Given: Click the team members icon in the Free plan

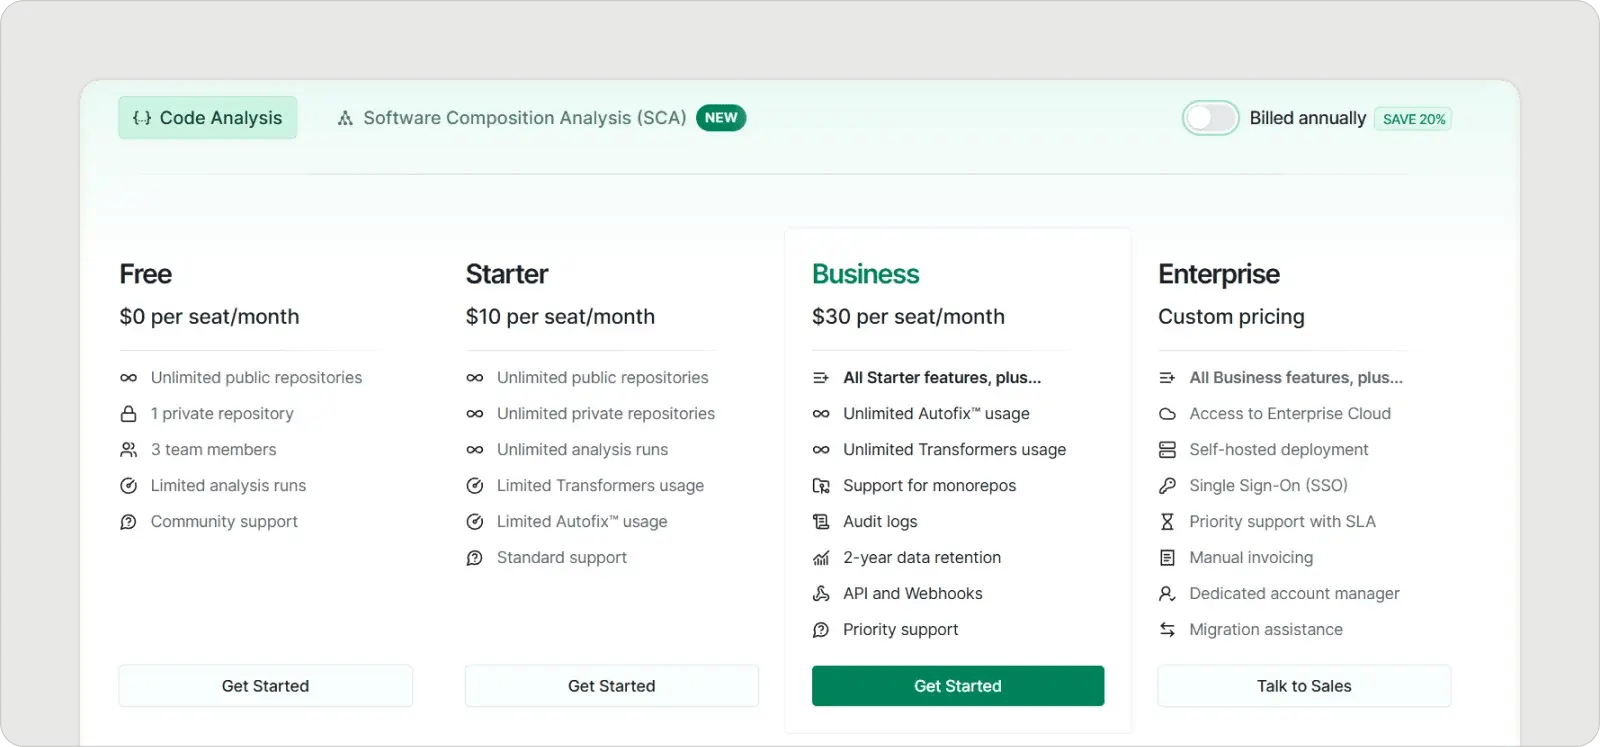Looking at the screenshot, I should (128, 449).
